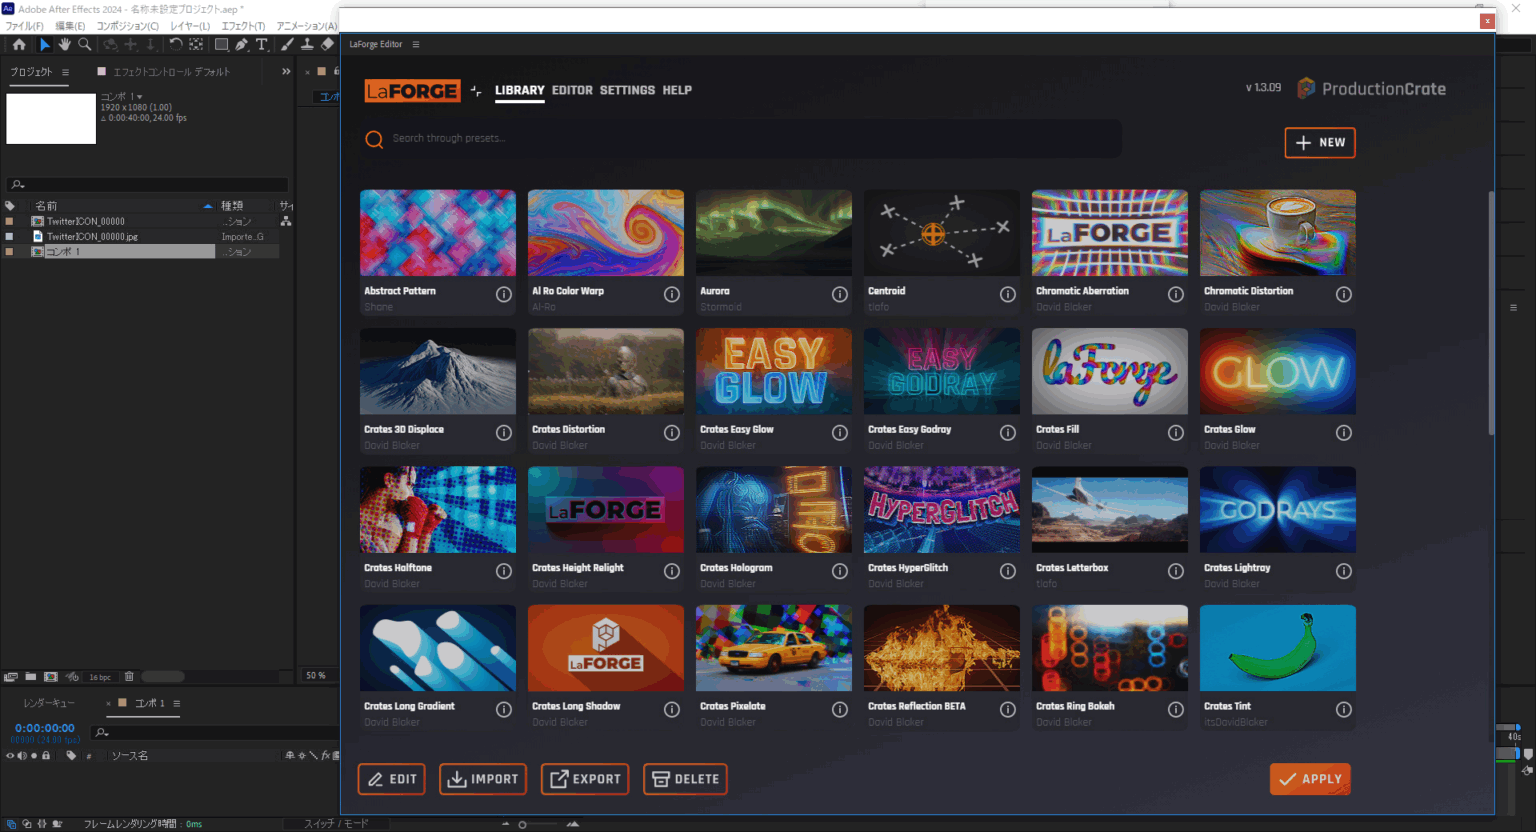Expand hidden panels with double chevron
This screenshot has width=1536, height=832.
(x=286, y=72)
